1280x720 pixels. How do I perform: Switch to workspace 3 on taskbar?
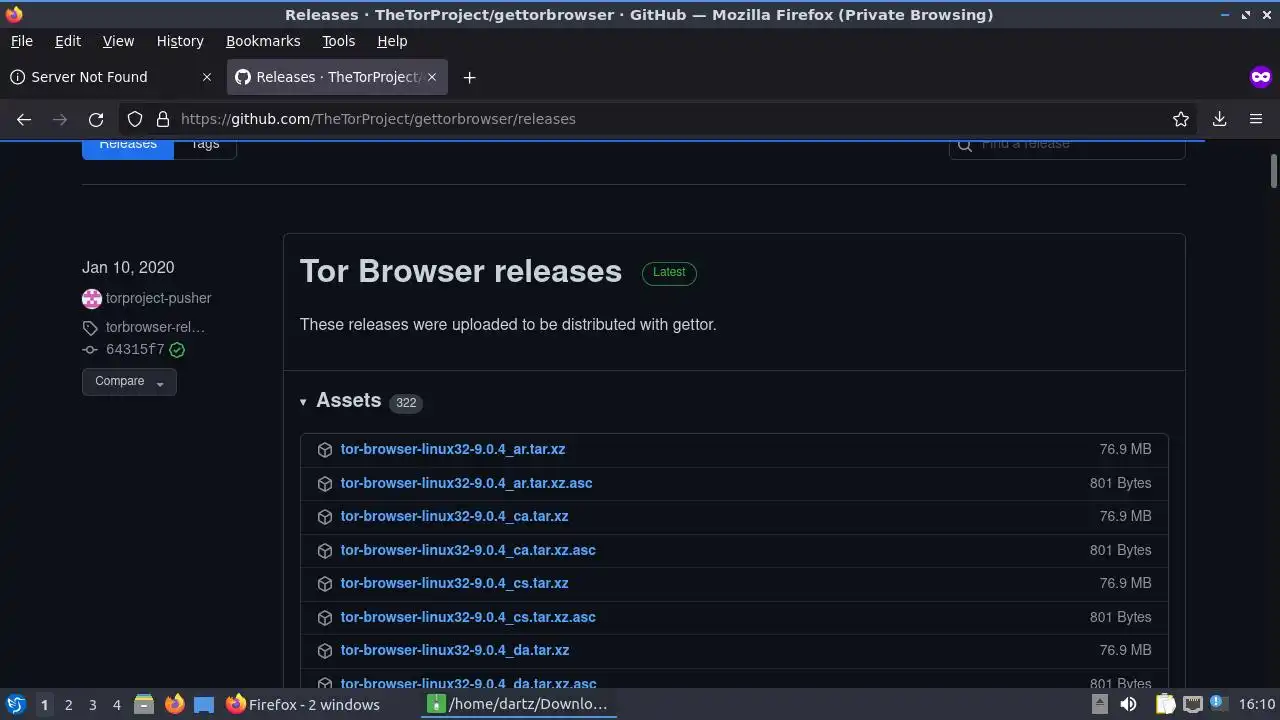pos(92,704)
